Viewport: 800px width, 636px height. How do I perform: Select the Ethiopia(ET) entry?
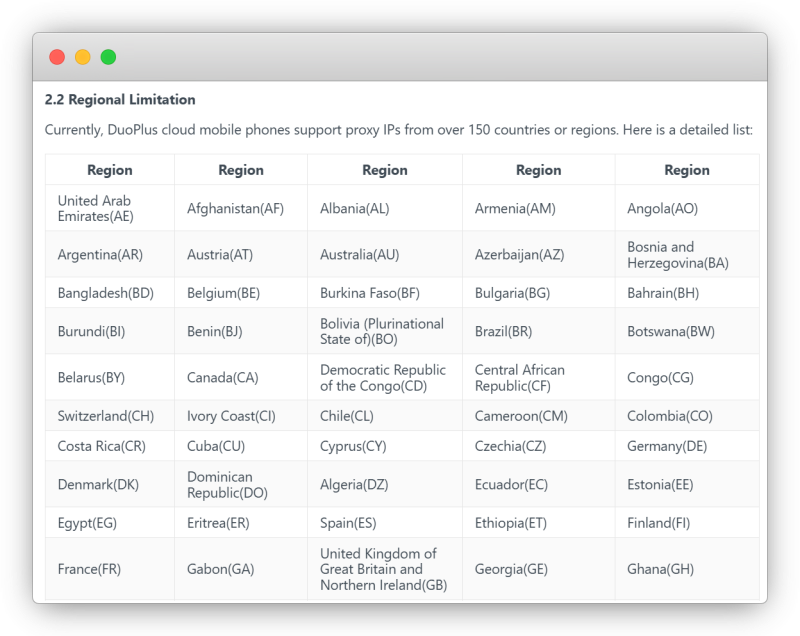510,522
